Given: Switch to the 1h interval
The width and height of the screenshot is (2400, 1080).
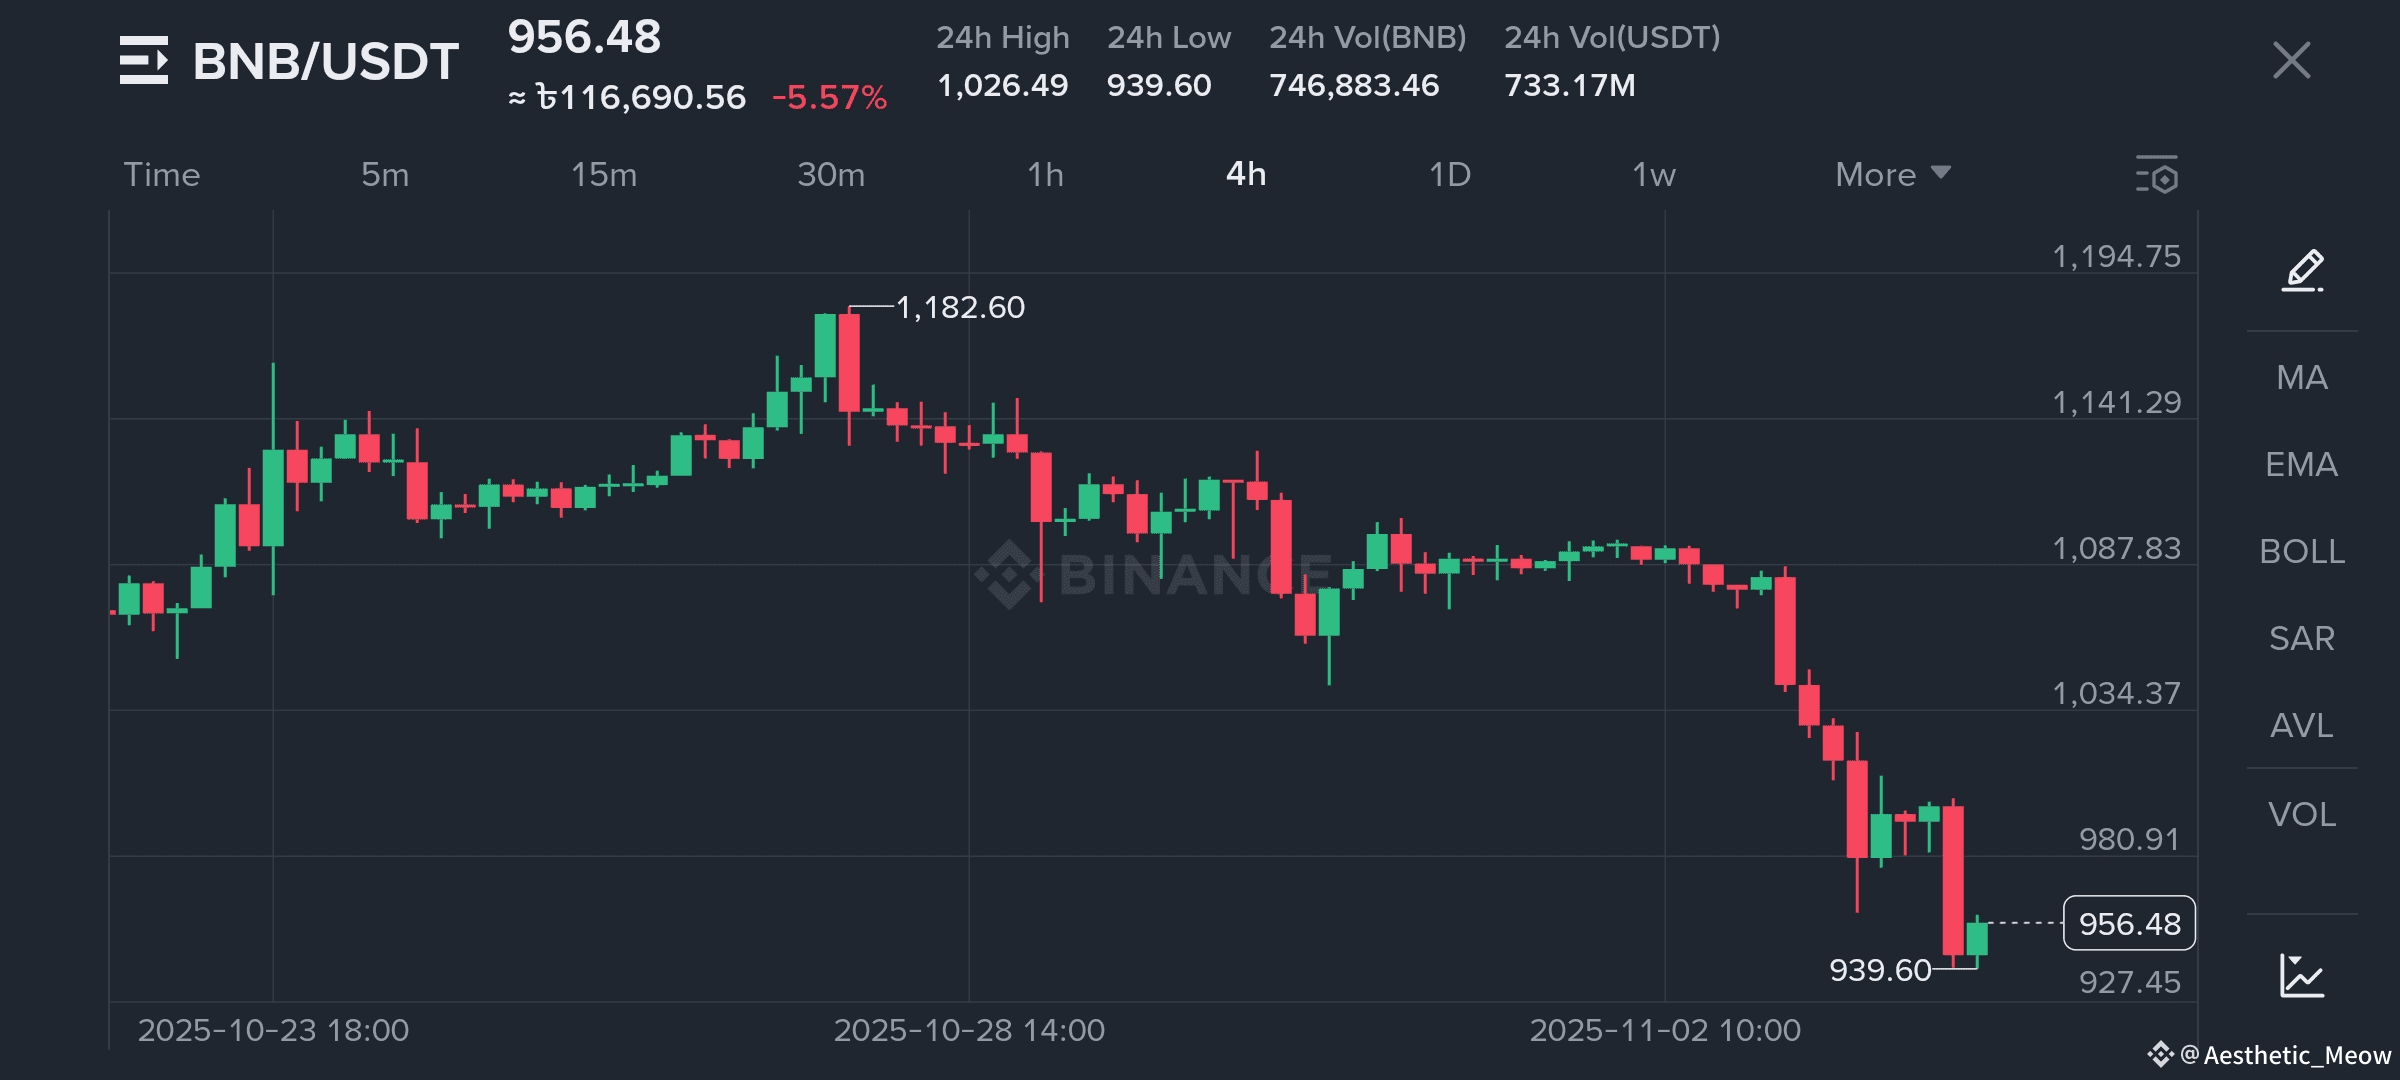Looking at the screenshot, I should click(x=1045, y=175).
